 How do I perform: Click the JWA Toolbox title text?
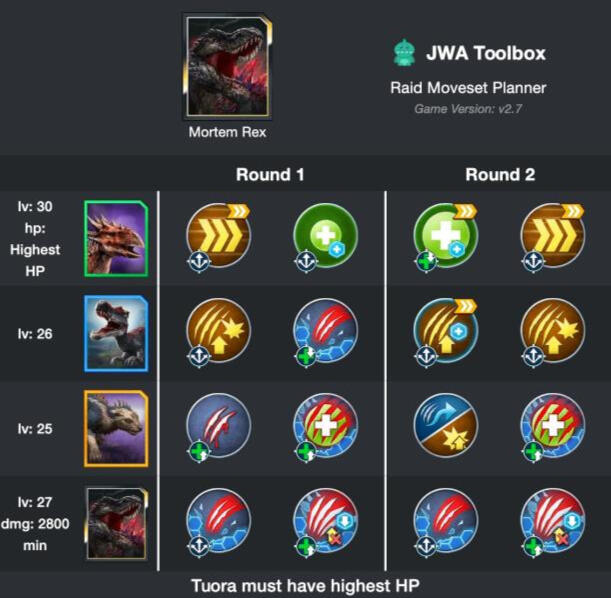pos(486,53)
